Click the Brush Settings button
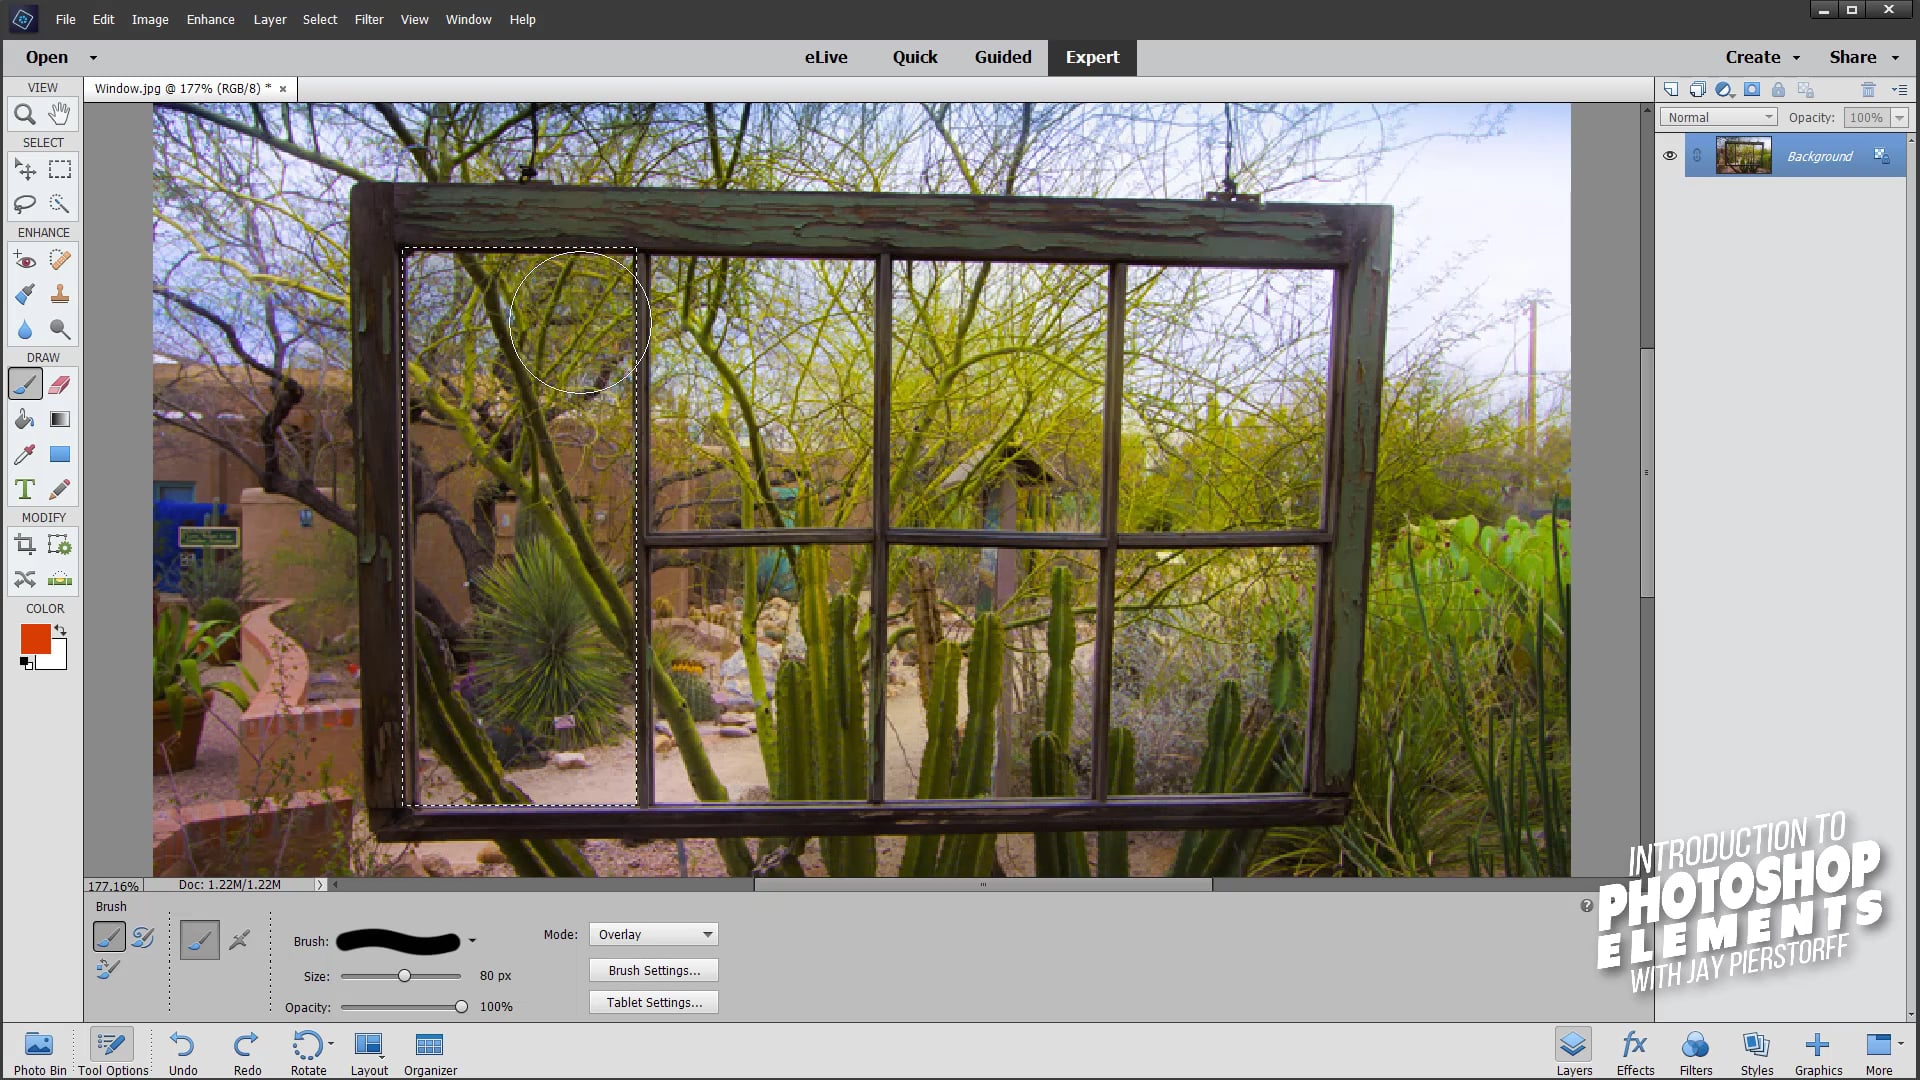Screen dimensions: 1920x1080 pyautogui.click(x=654, y=970)
